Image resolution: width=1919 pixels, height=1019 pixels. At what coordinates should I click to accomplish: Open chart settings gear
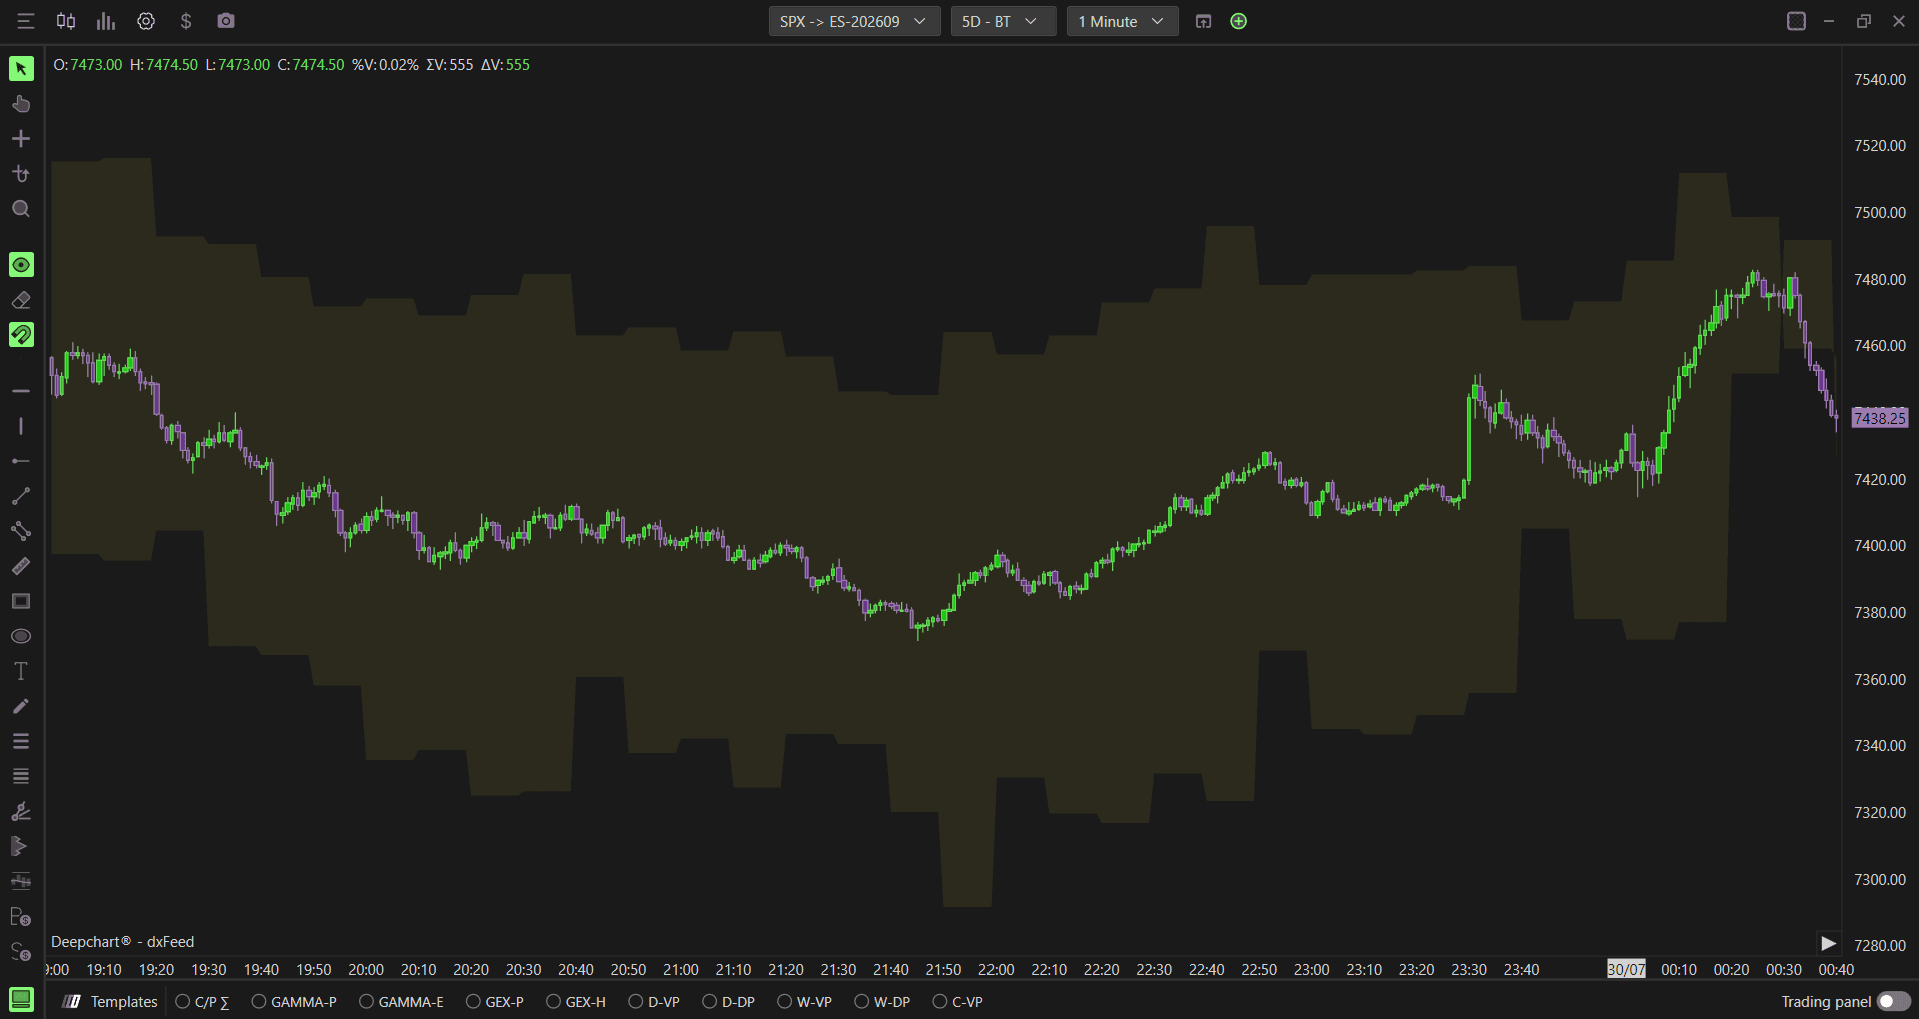(x=146, y=21)
